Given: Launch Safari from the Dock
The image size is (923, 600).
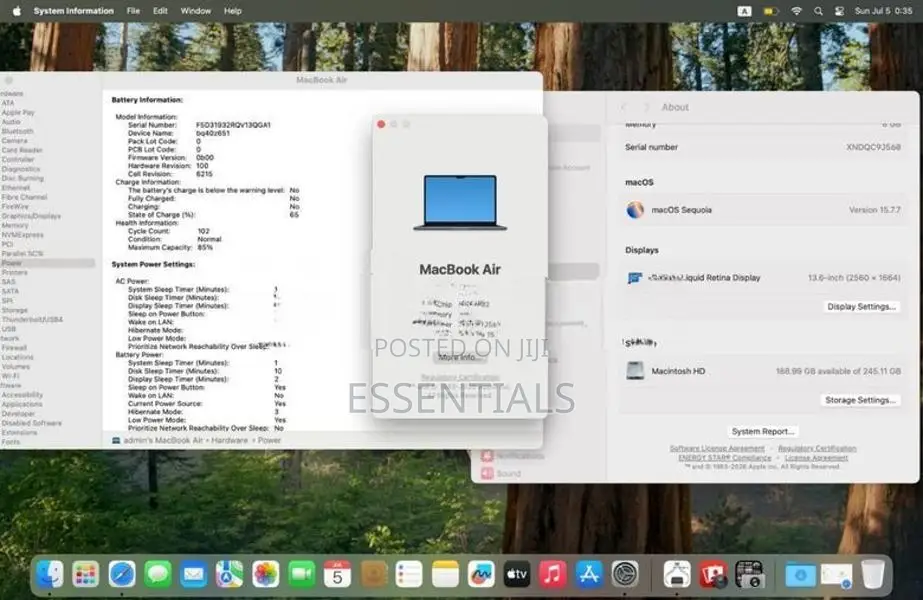Looking at the screenshot, I should click(122, 574).
